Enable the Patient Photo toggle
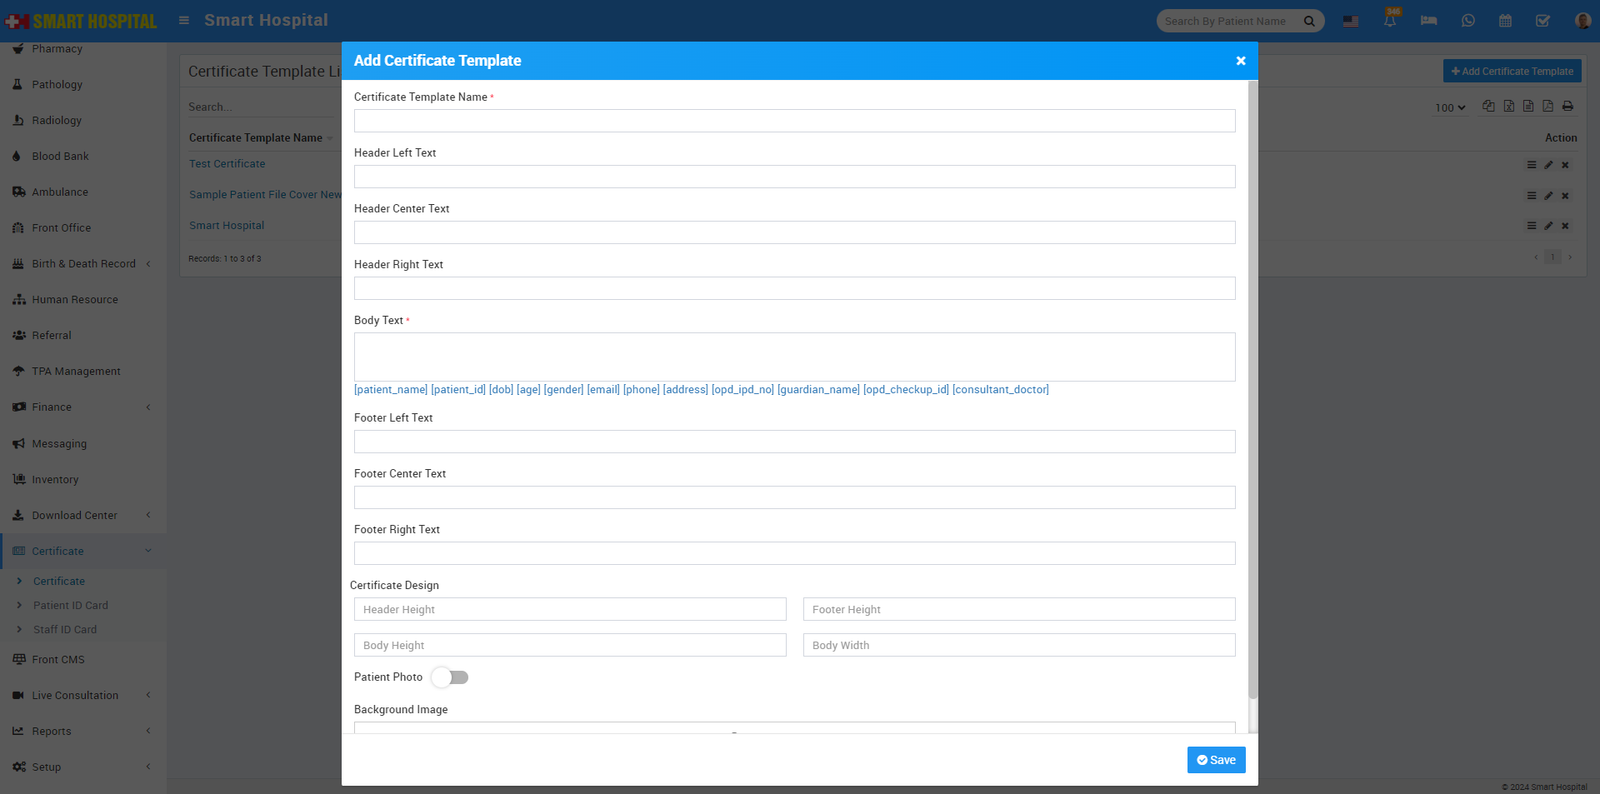This screenshot has width=1600, height=794. tap(450, 677)
